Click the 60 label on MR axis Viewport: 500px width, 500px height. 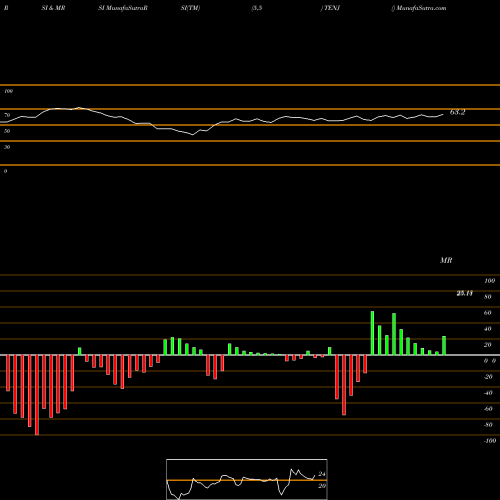point(488,313)
